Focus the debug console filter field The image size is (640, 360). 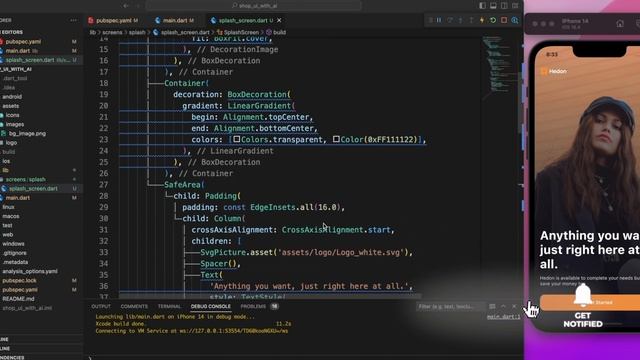(x=450, y=306)
